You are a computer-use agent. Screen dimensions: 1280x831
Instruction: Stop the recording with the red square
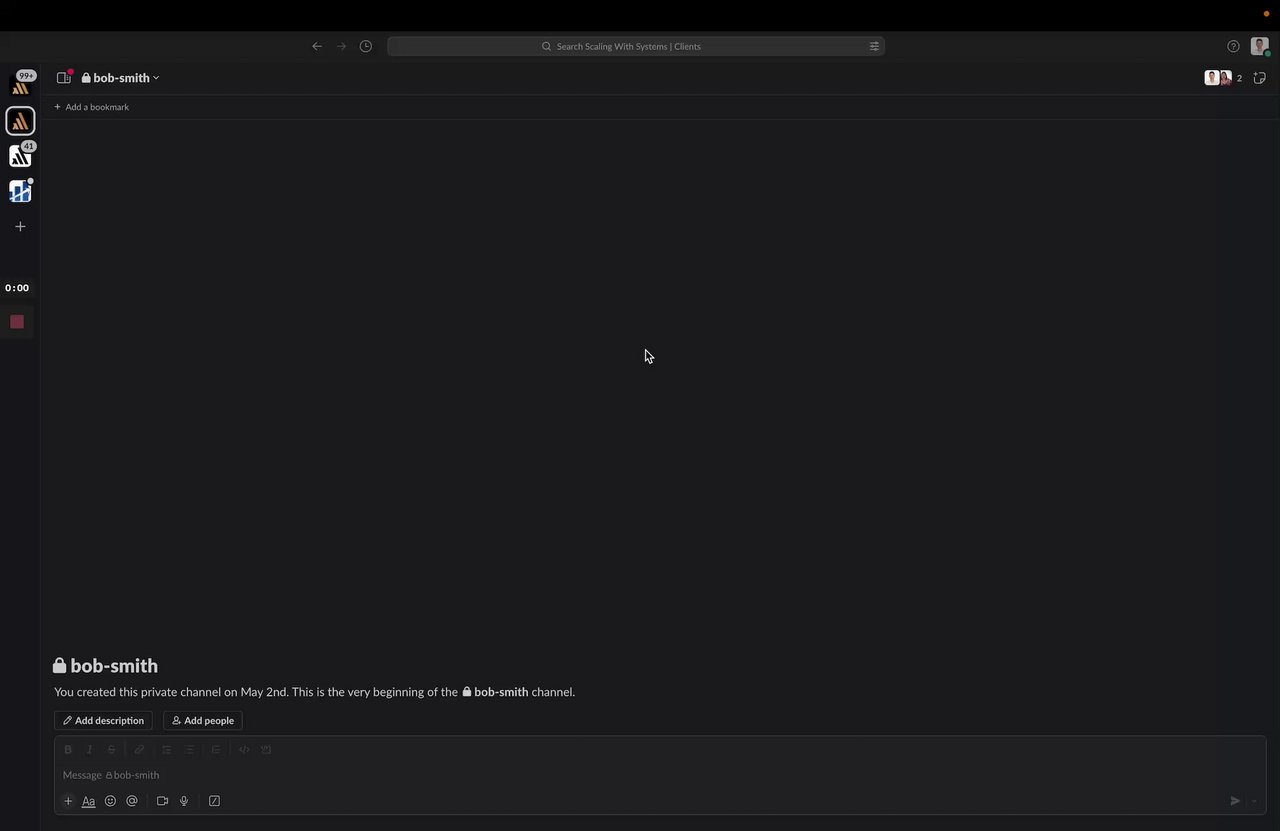pos(17,322)
